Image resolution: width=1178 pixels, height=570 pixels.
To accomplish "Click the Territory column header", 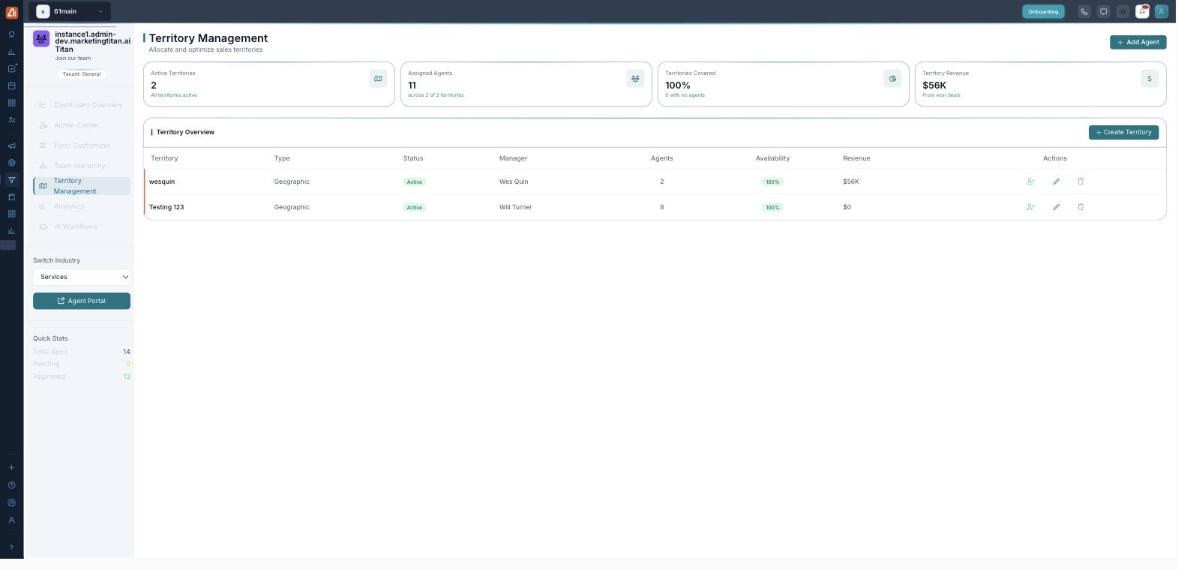I will coord(165,158).
